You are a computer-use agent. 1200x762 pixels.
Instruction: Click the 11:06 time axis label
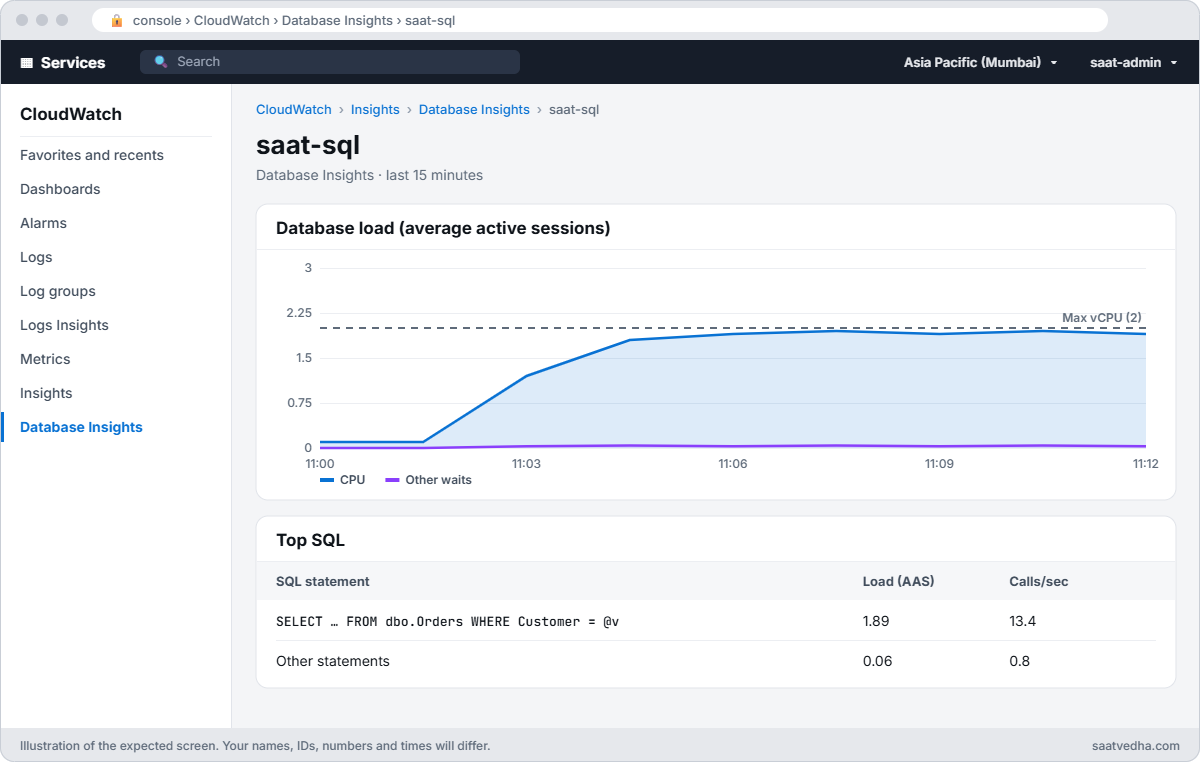coord(733,464)
